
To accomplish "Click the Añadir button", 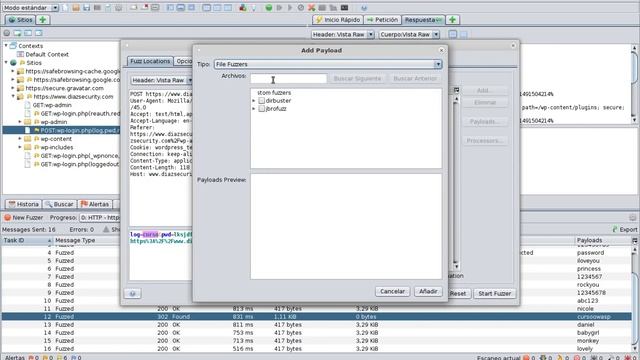I will 428,291.
